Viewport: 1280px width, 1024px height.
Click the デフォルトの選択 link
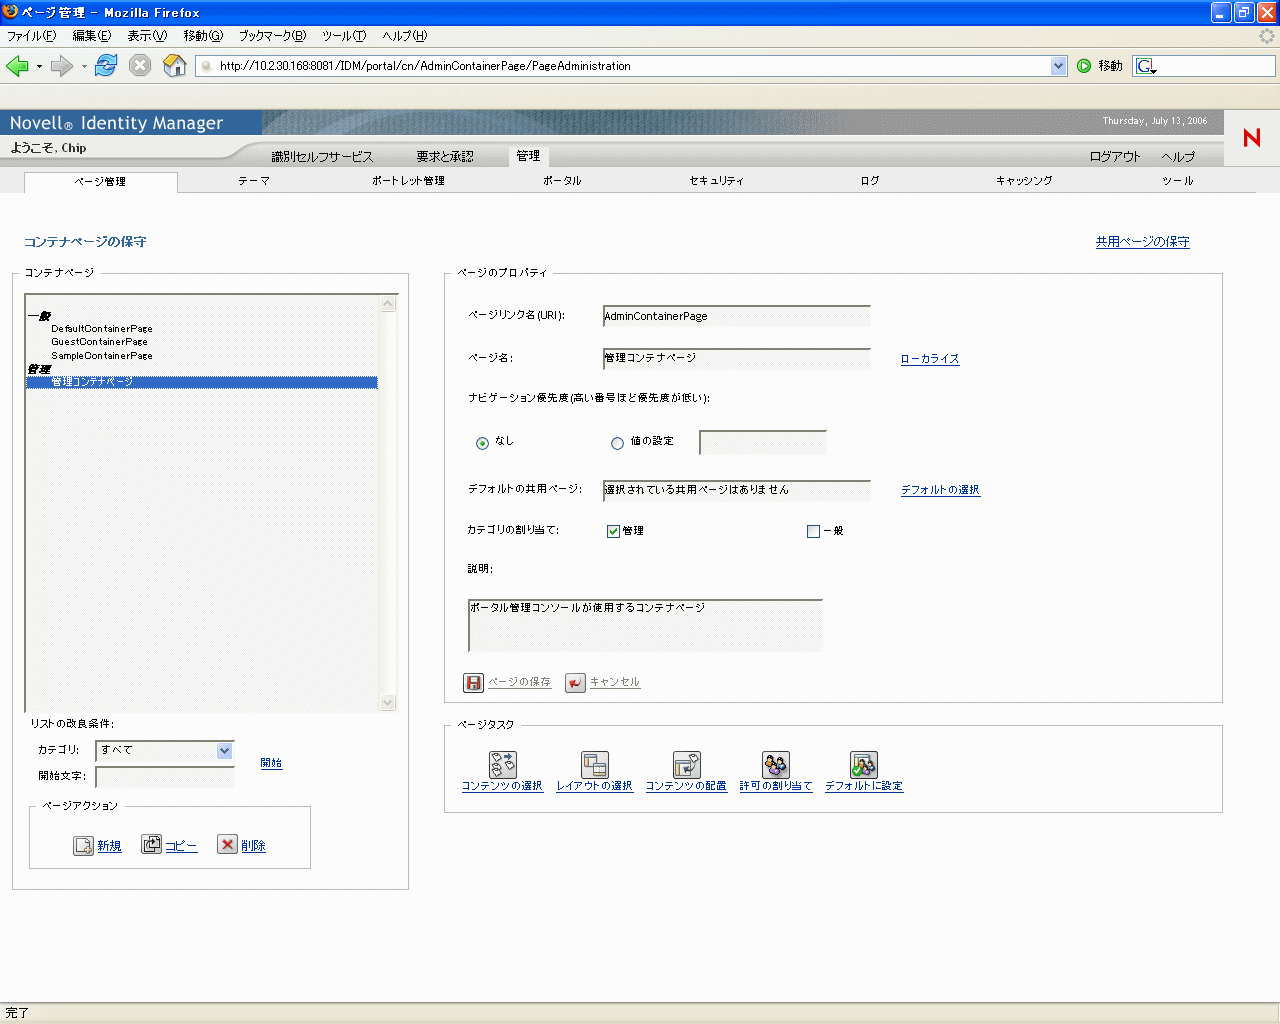pos(940,490)
